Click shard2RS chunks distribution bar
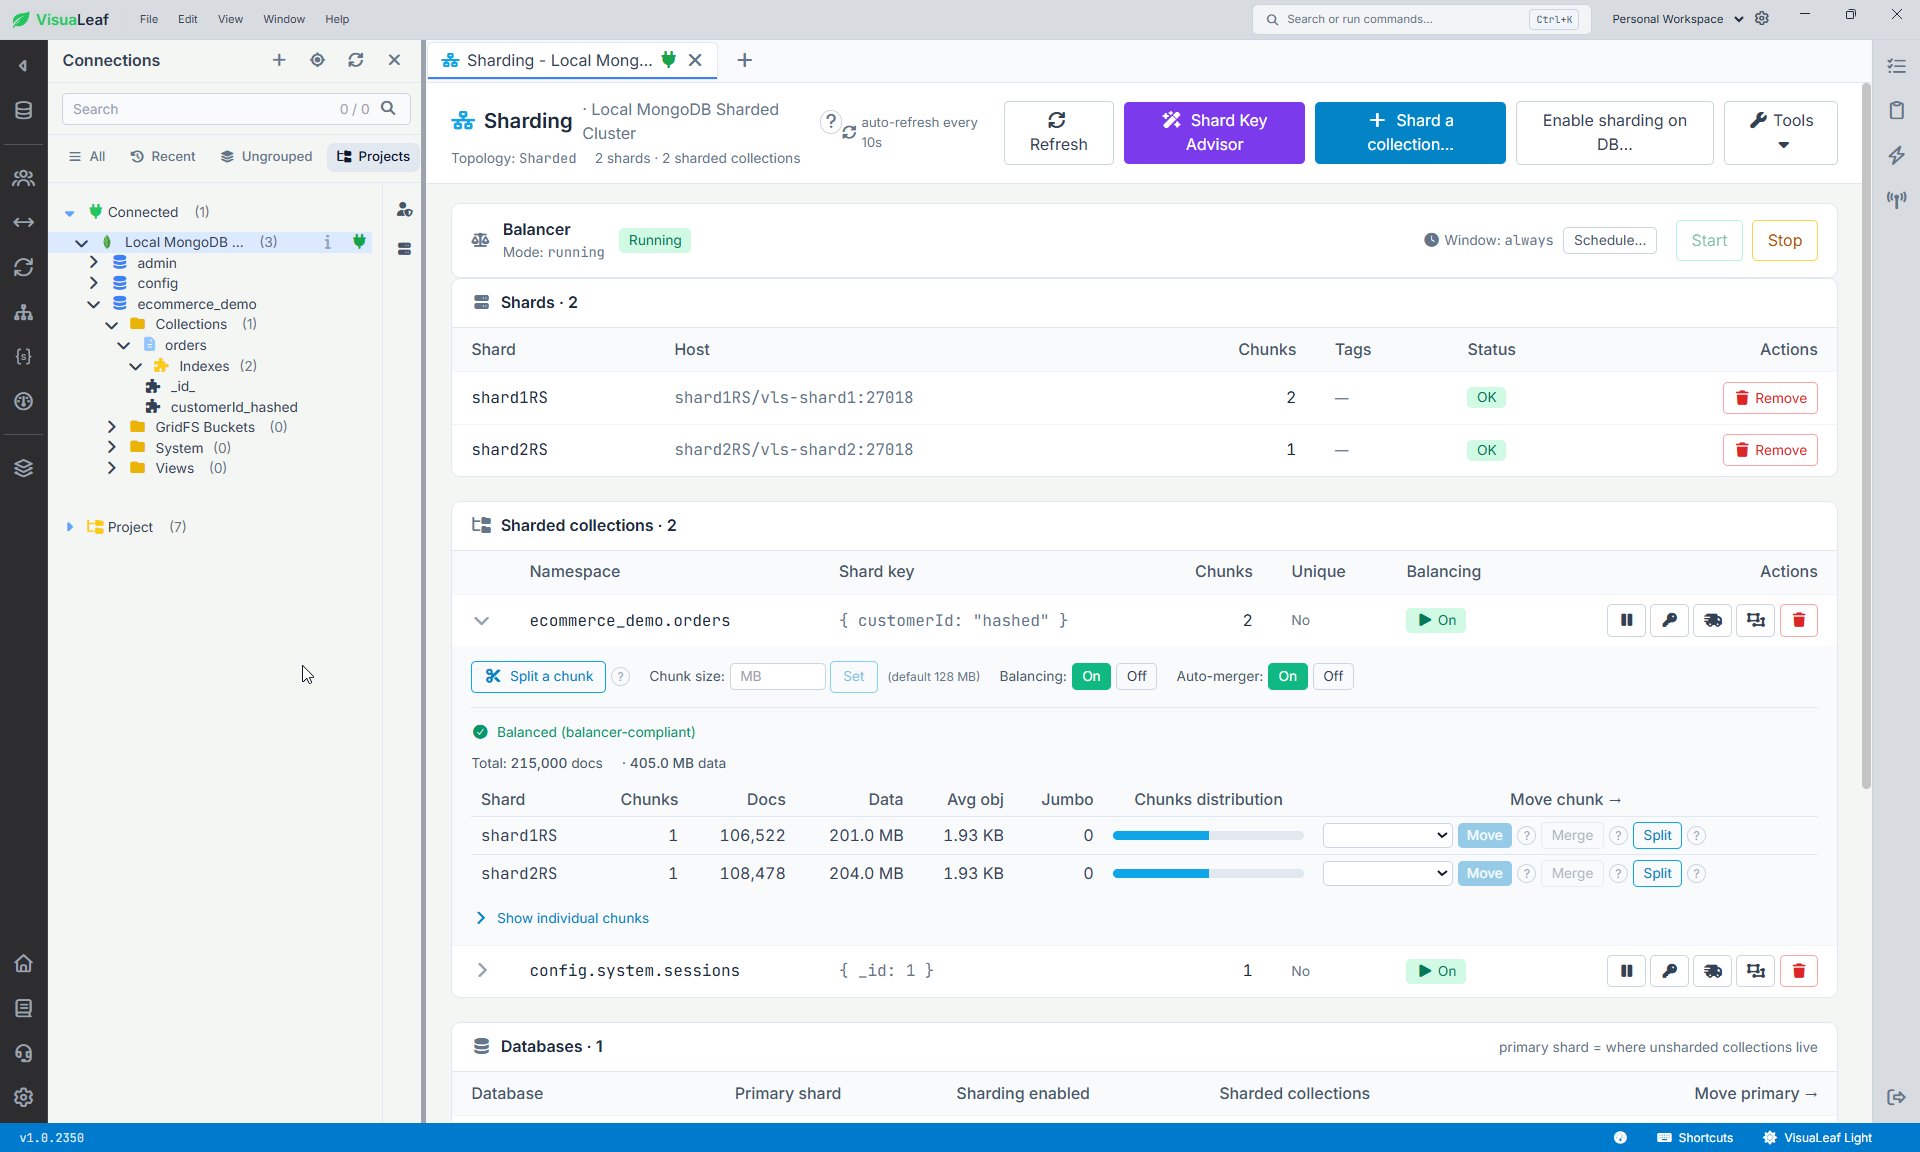The image size is (1920, 1152). (x=1208, y=873)
